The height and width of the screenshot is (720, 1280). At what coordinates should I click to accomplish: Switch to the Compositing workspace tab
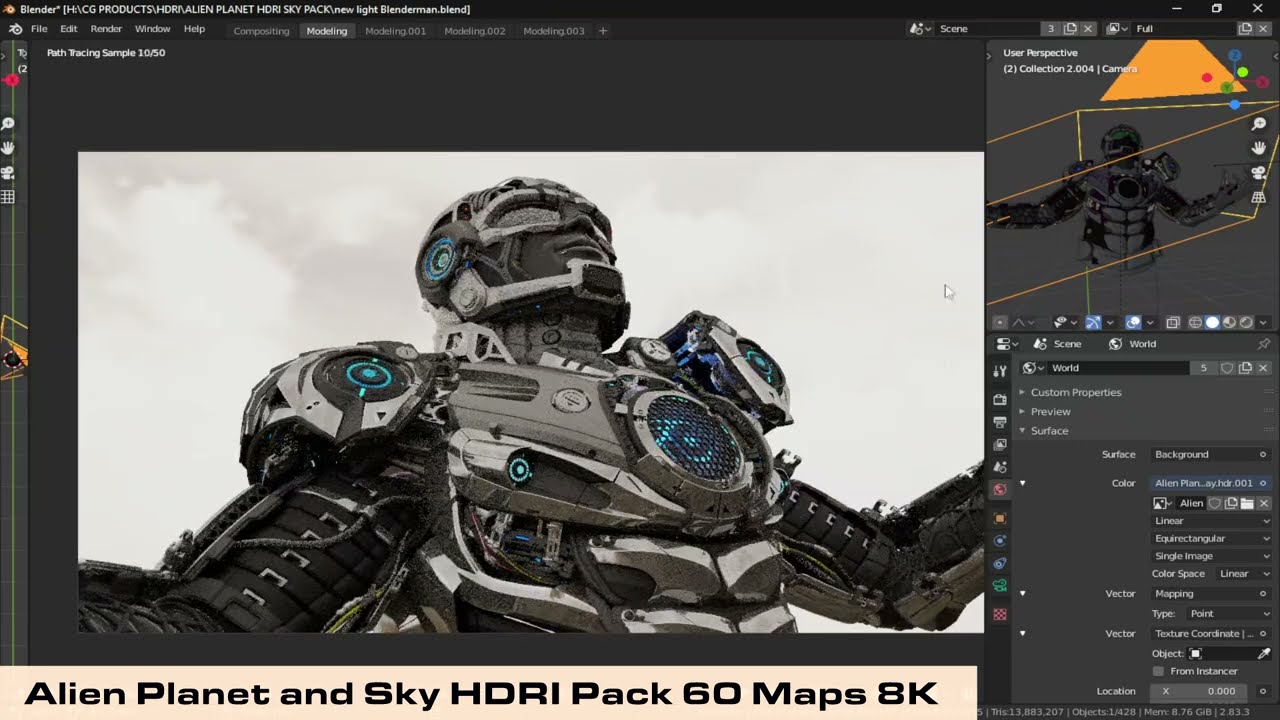261,31
